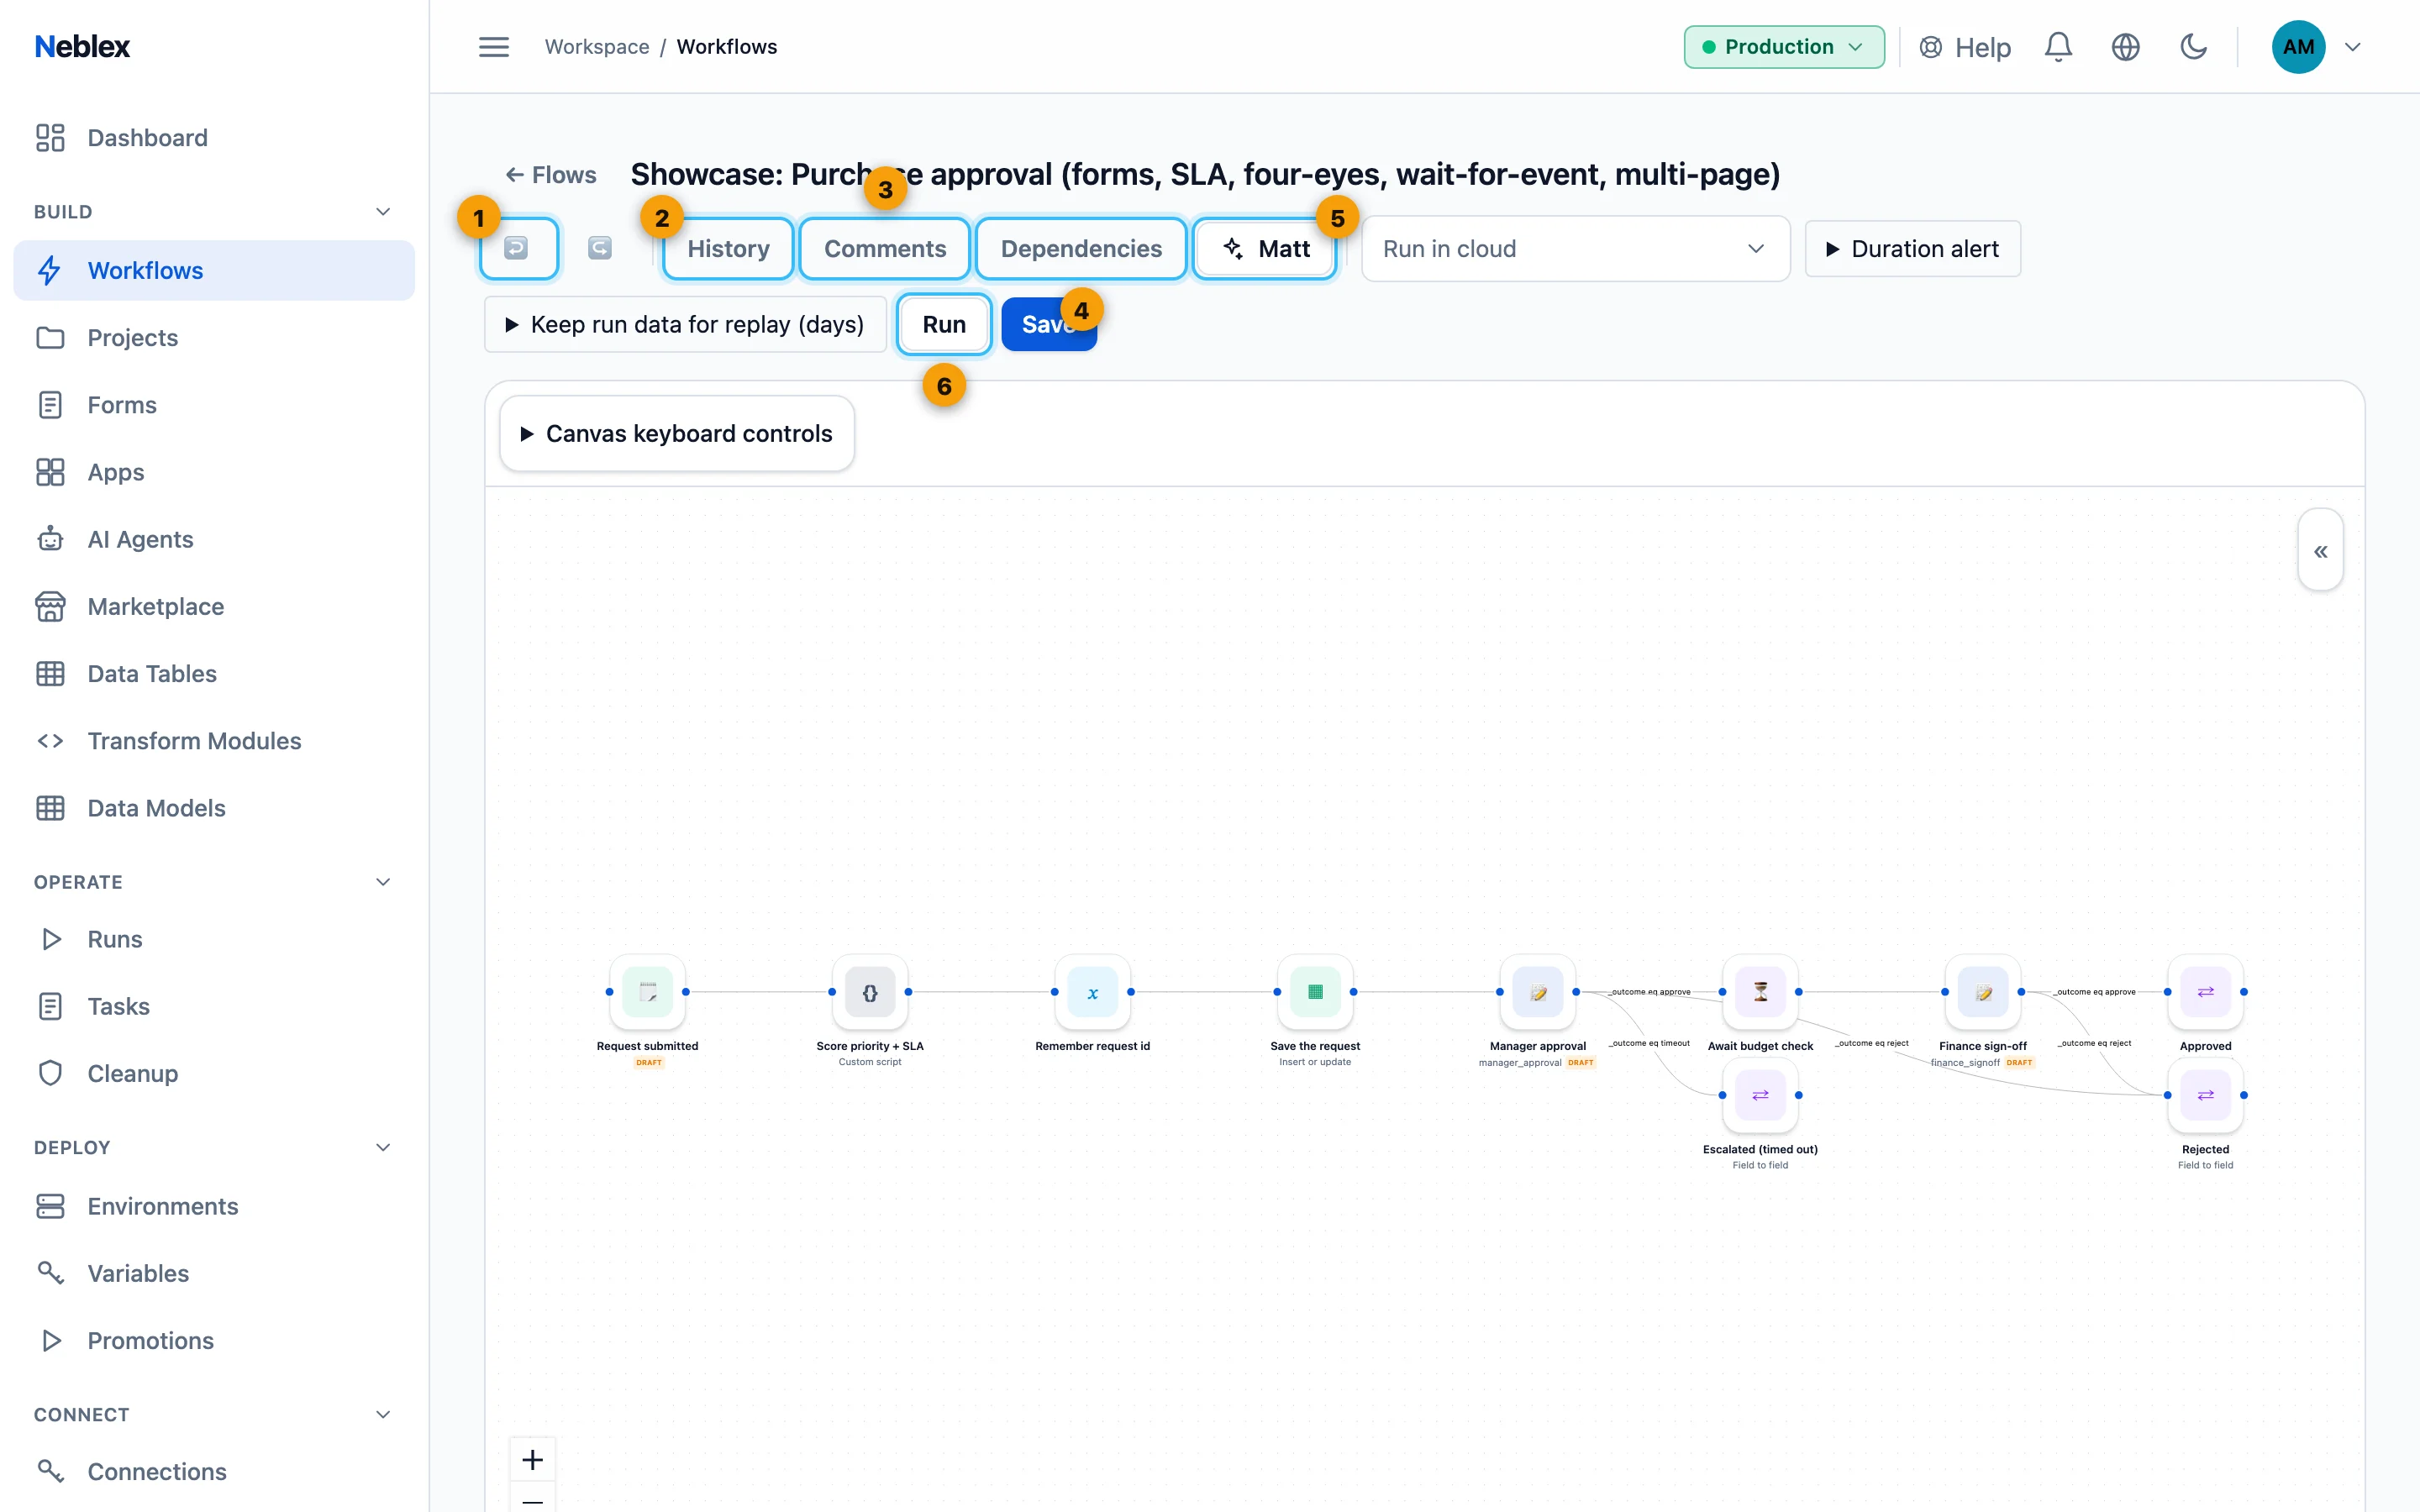Click the Workspace breadcrumb
Screen dimensions: 2420x1512
(597, 47)
